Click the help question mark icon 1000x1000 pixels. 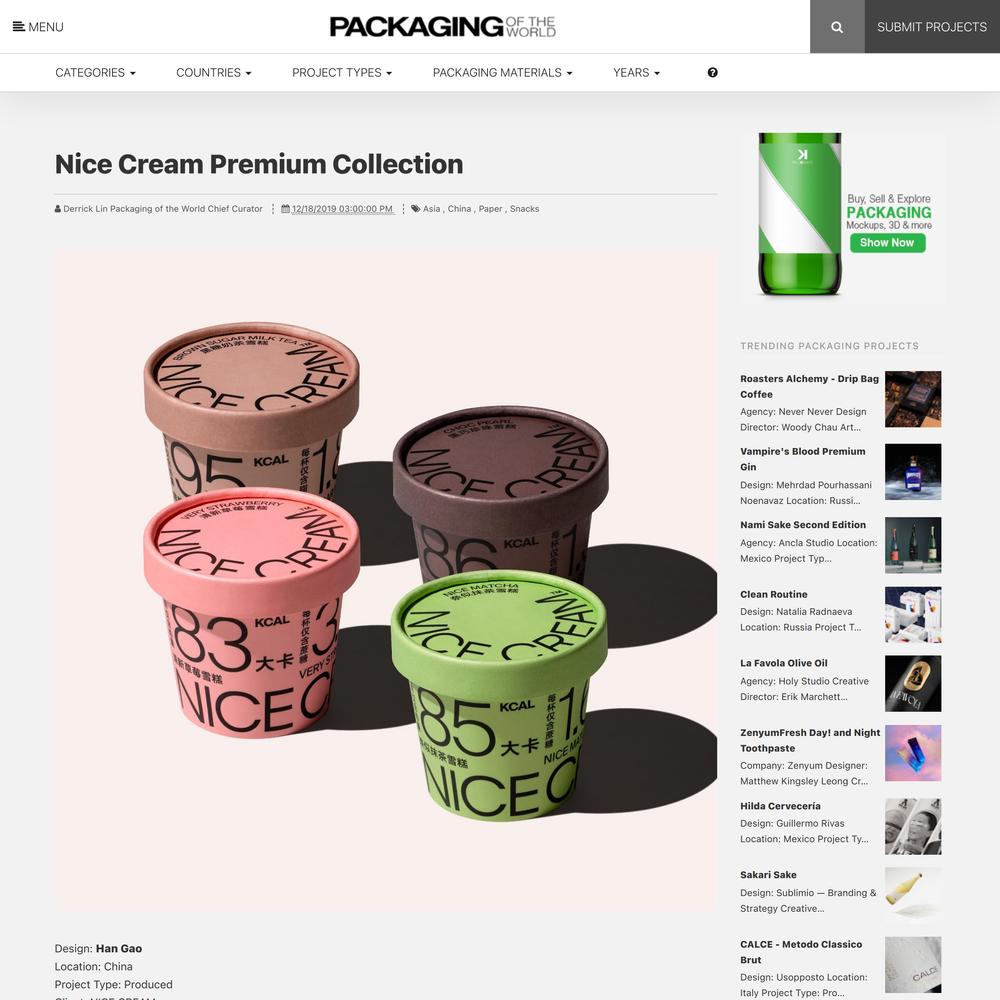(x=712, y=73)
